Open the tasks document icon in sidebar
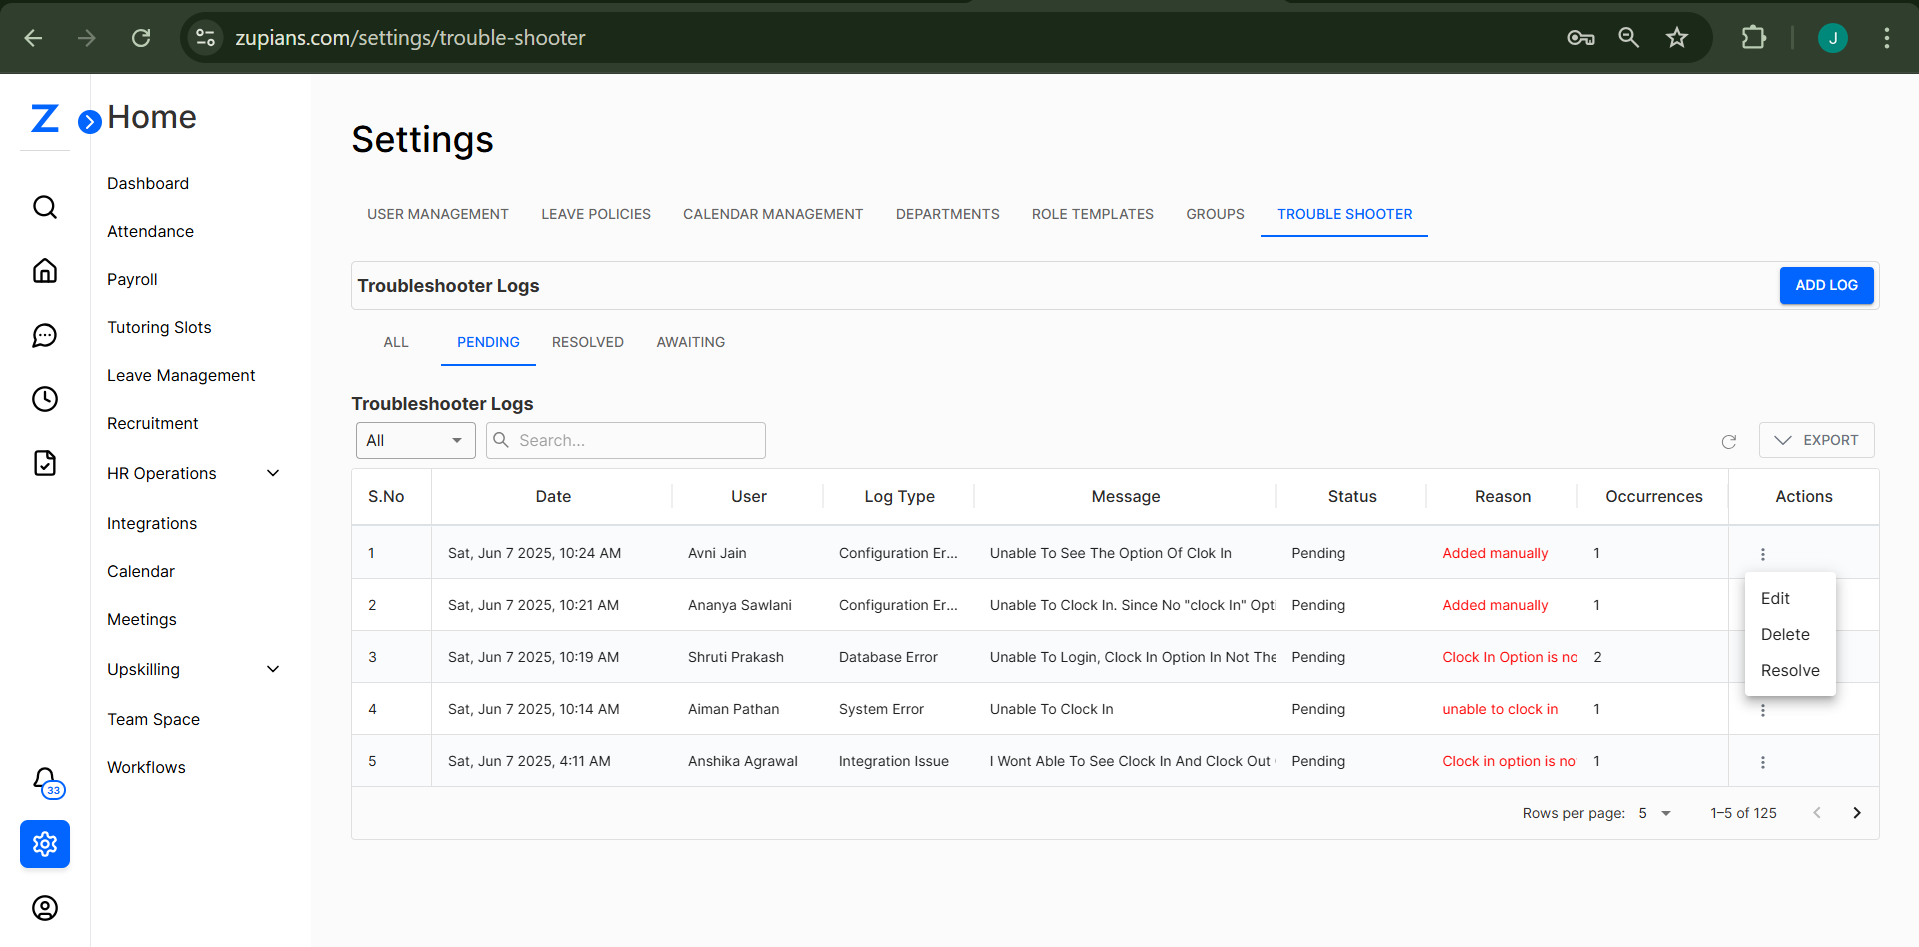This screenshot has width=1919, height=947. 45,463
